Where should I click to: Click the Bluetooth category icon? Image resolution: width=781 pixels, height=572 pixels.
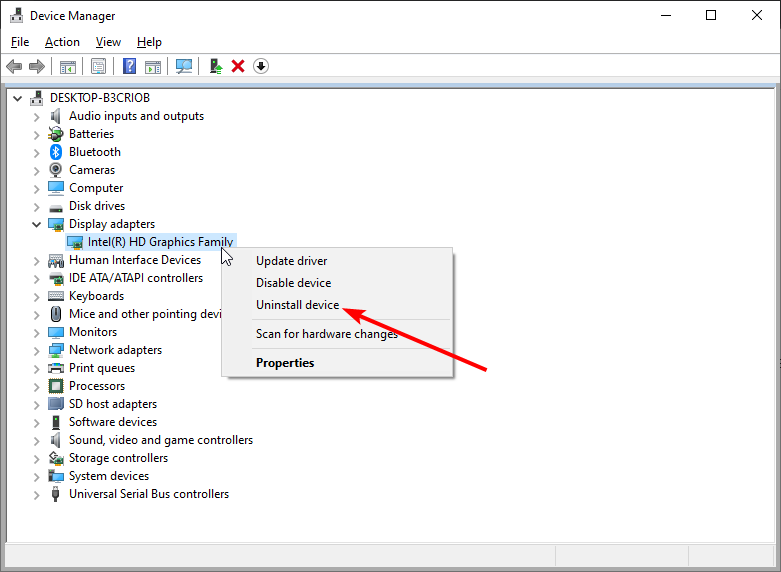(56, 152)
